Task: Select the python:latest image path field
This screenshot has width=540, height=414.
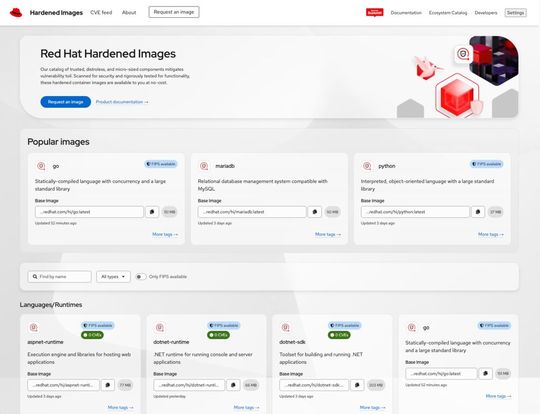Action: click(415, 212)
